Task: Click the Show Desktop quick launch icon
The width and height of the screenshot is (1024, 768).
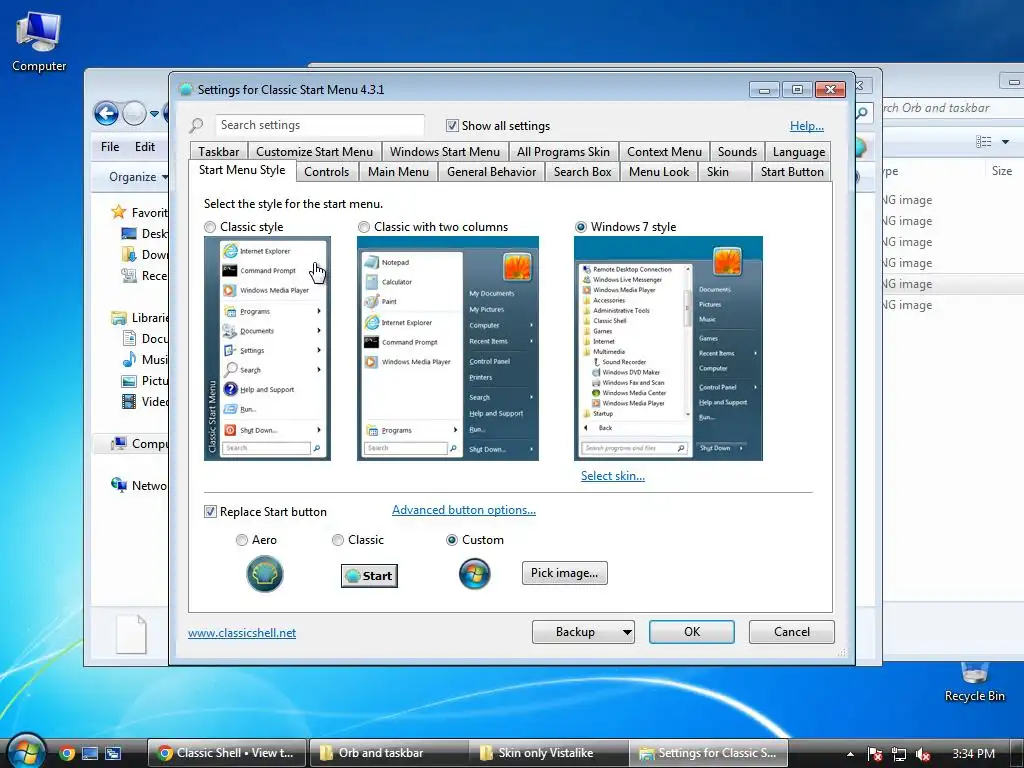Action: pos(89,753)
